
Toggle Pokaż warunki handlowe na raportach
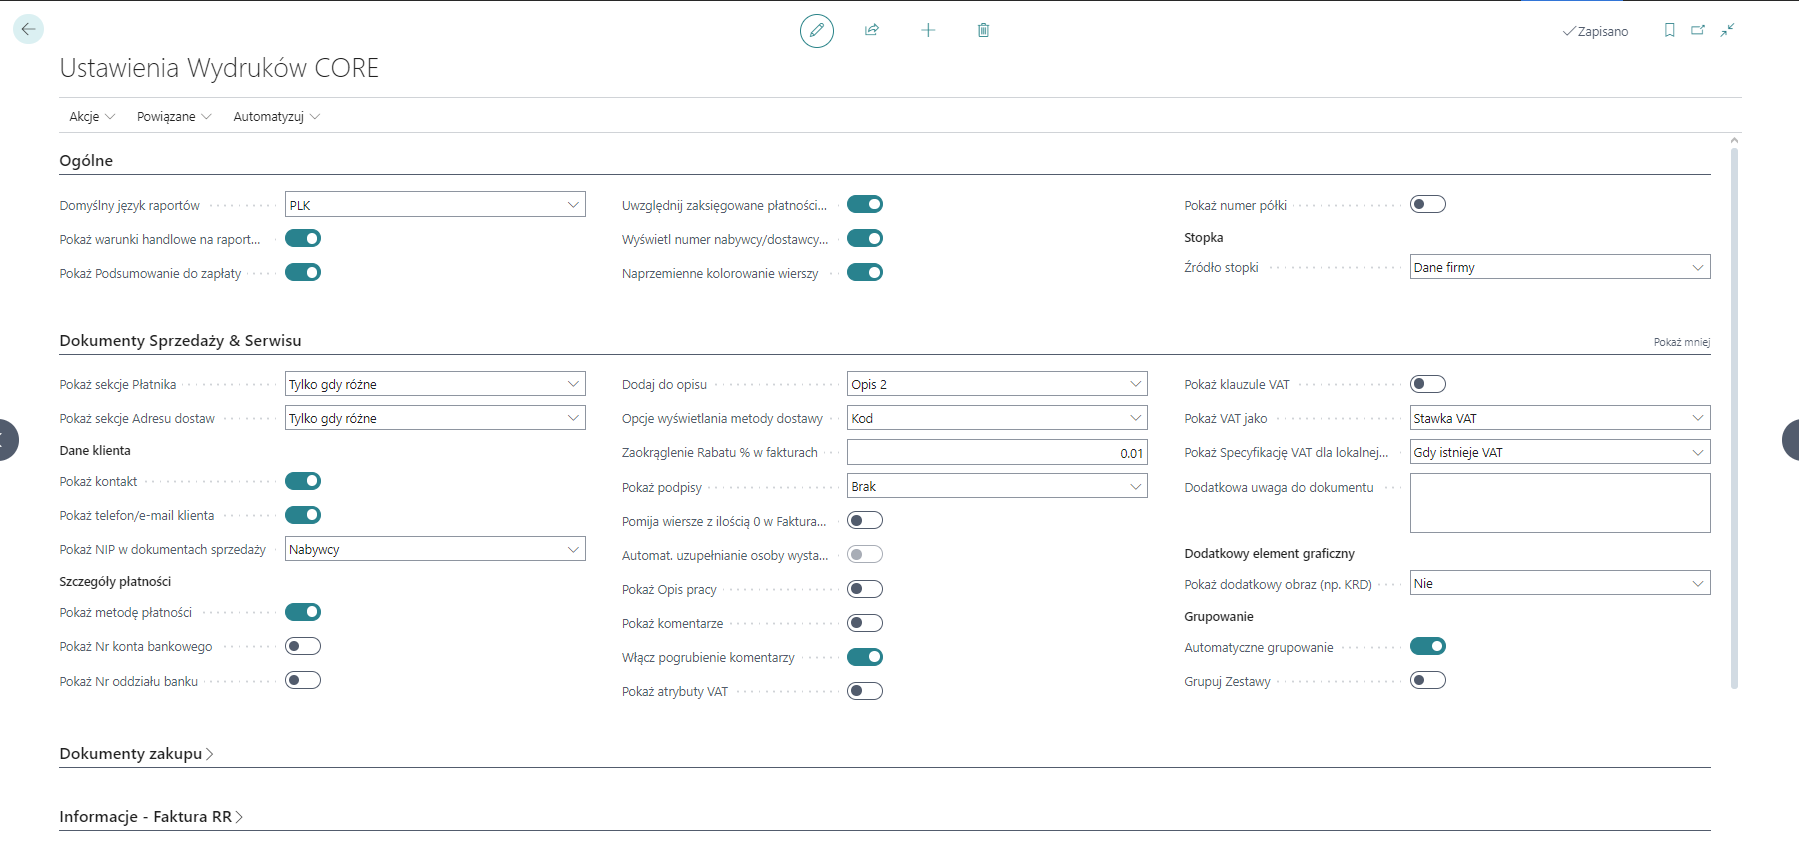(303, 238)
